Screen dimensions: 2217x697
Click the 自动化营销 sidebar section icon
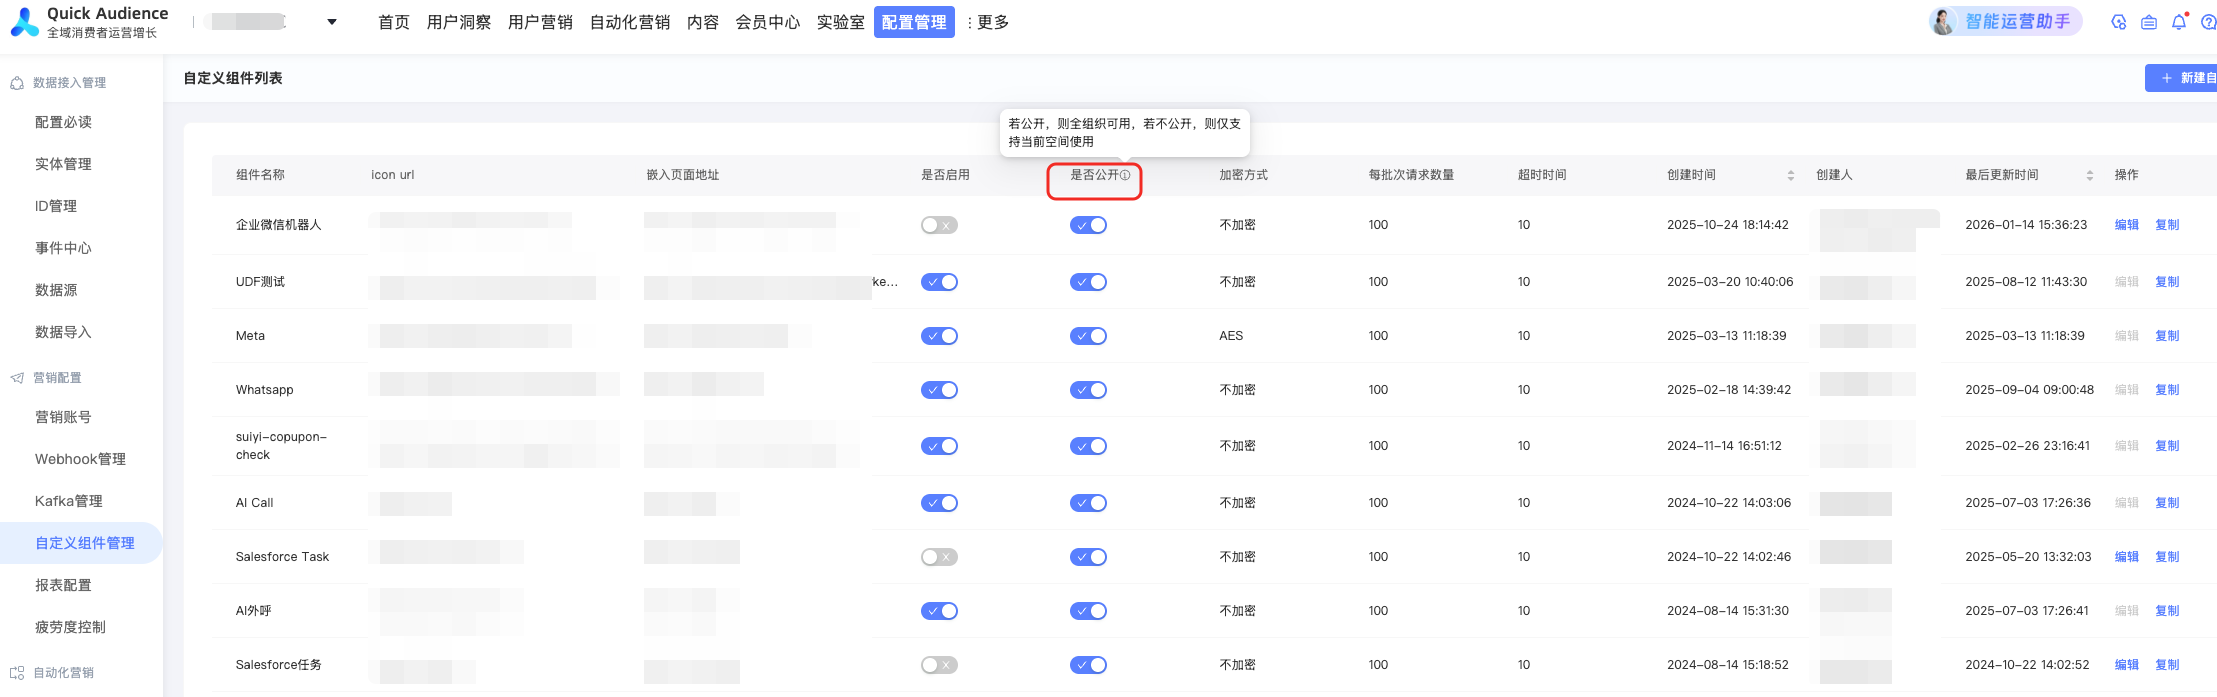coord(17,673)
